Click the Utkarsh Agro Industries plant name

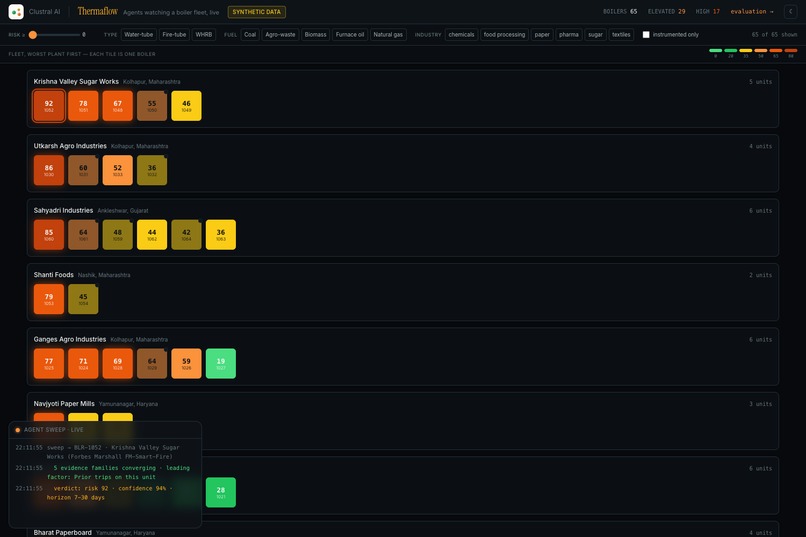point(70,146)
